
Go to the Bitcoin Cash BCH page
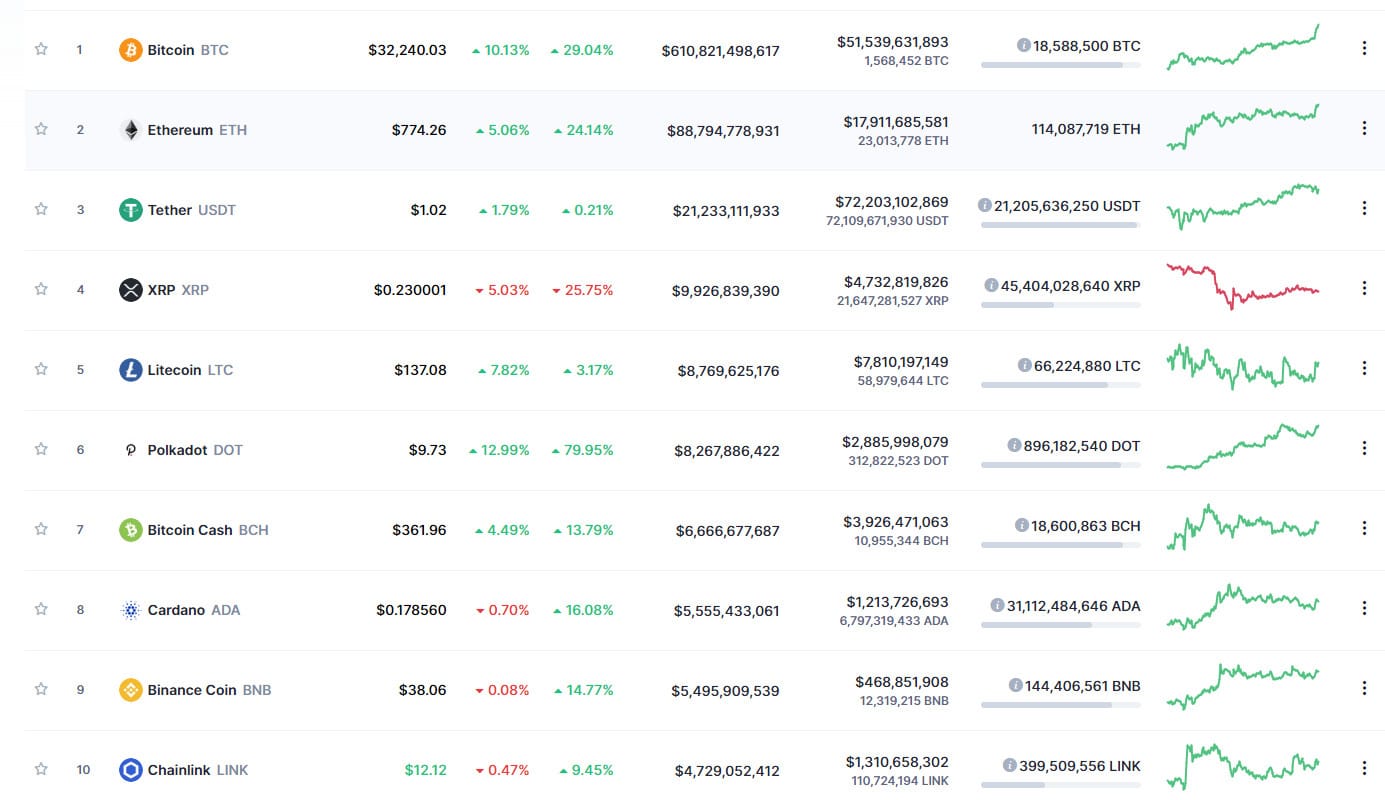click(208, 530)
